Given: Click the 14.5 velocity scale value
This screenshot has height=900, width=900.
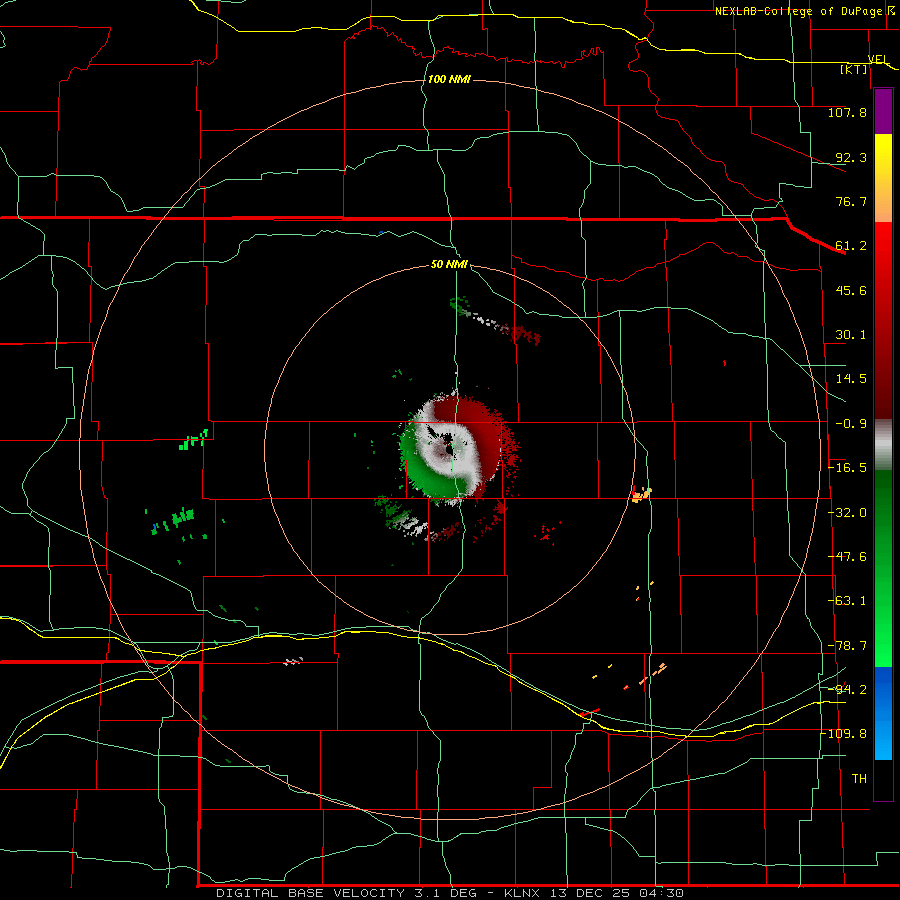Looking at the screenshot, I should pyautogui.click(x=851, y=379).
